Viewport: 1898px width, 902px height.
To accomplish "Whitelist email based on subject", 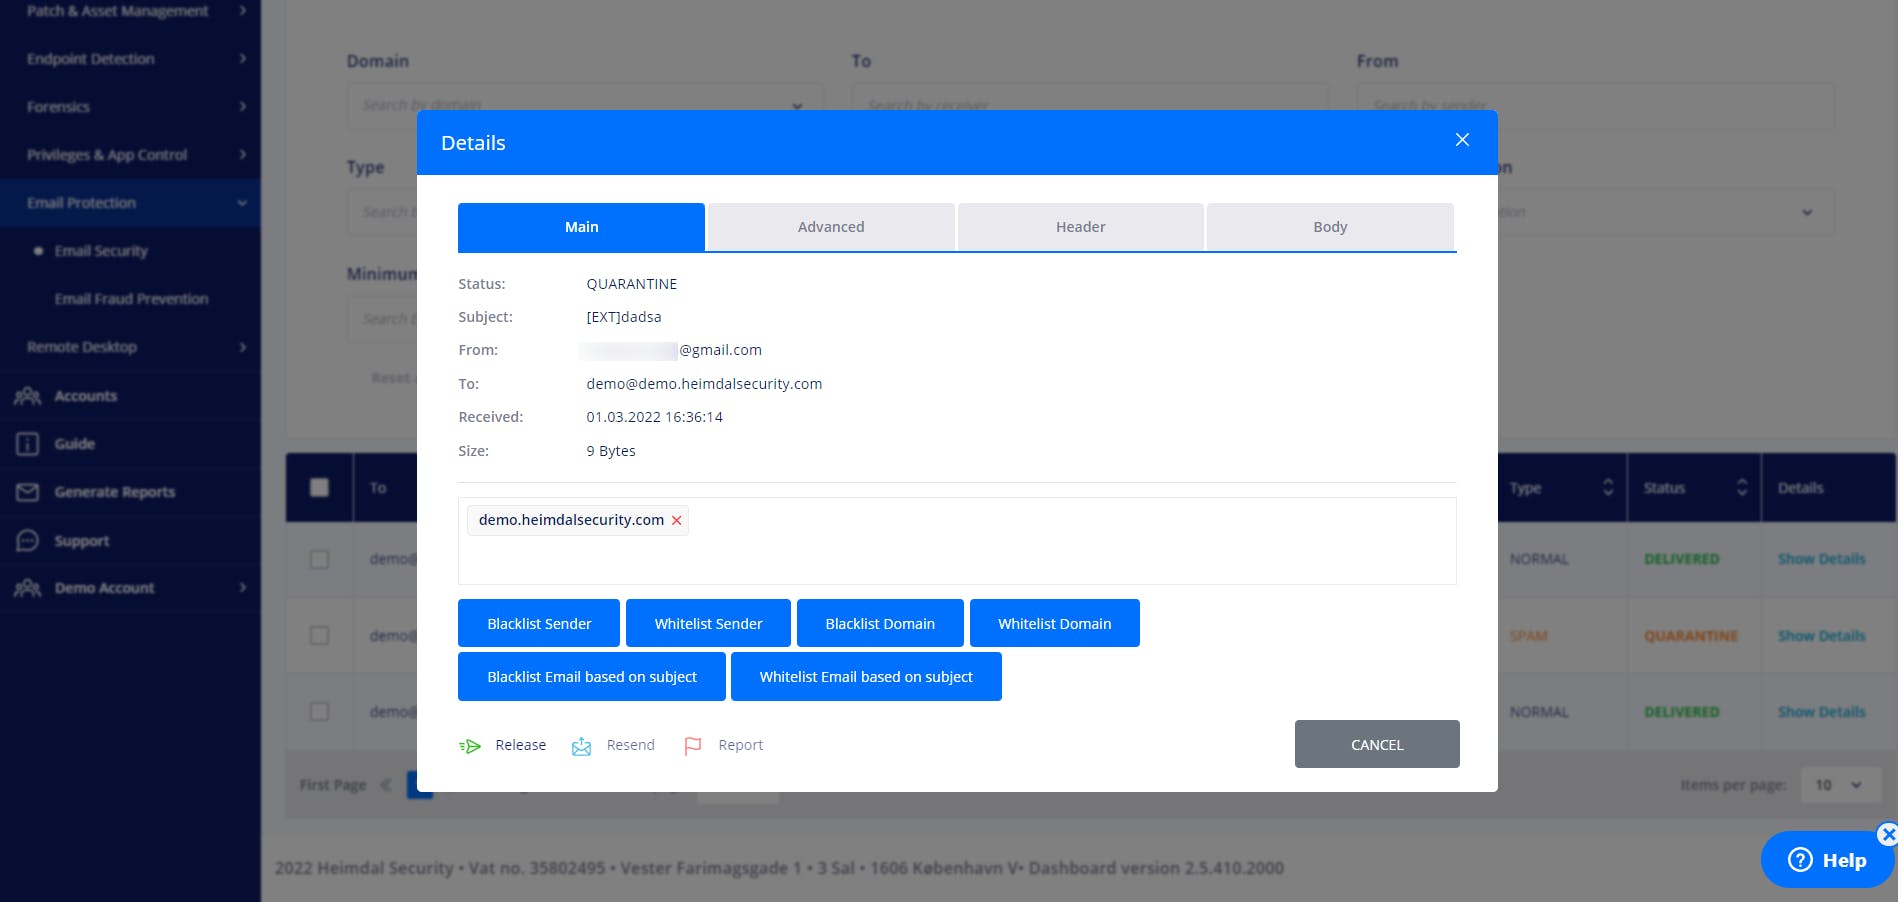I will (866, 677).
